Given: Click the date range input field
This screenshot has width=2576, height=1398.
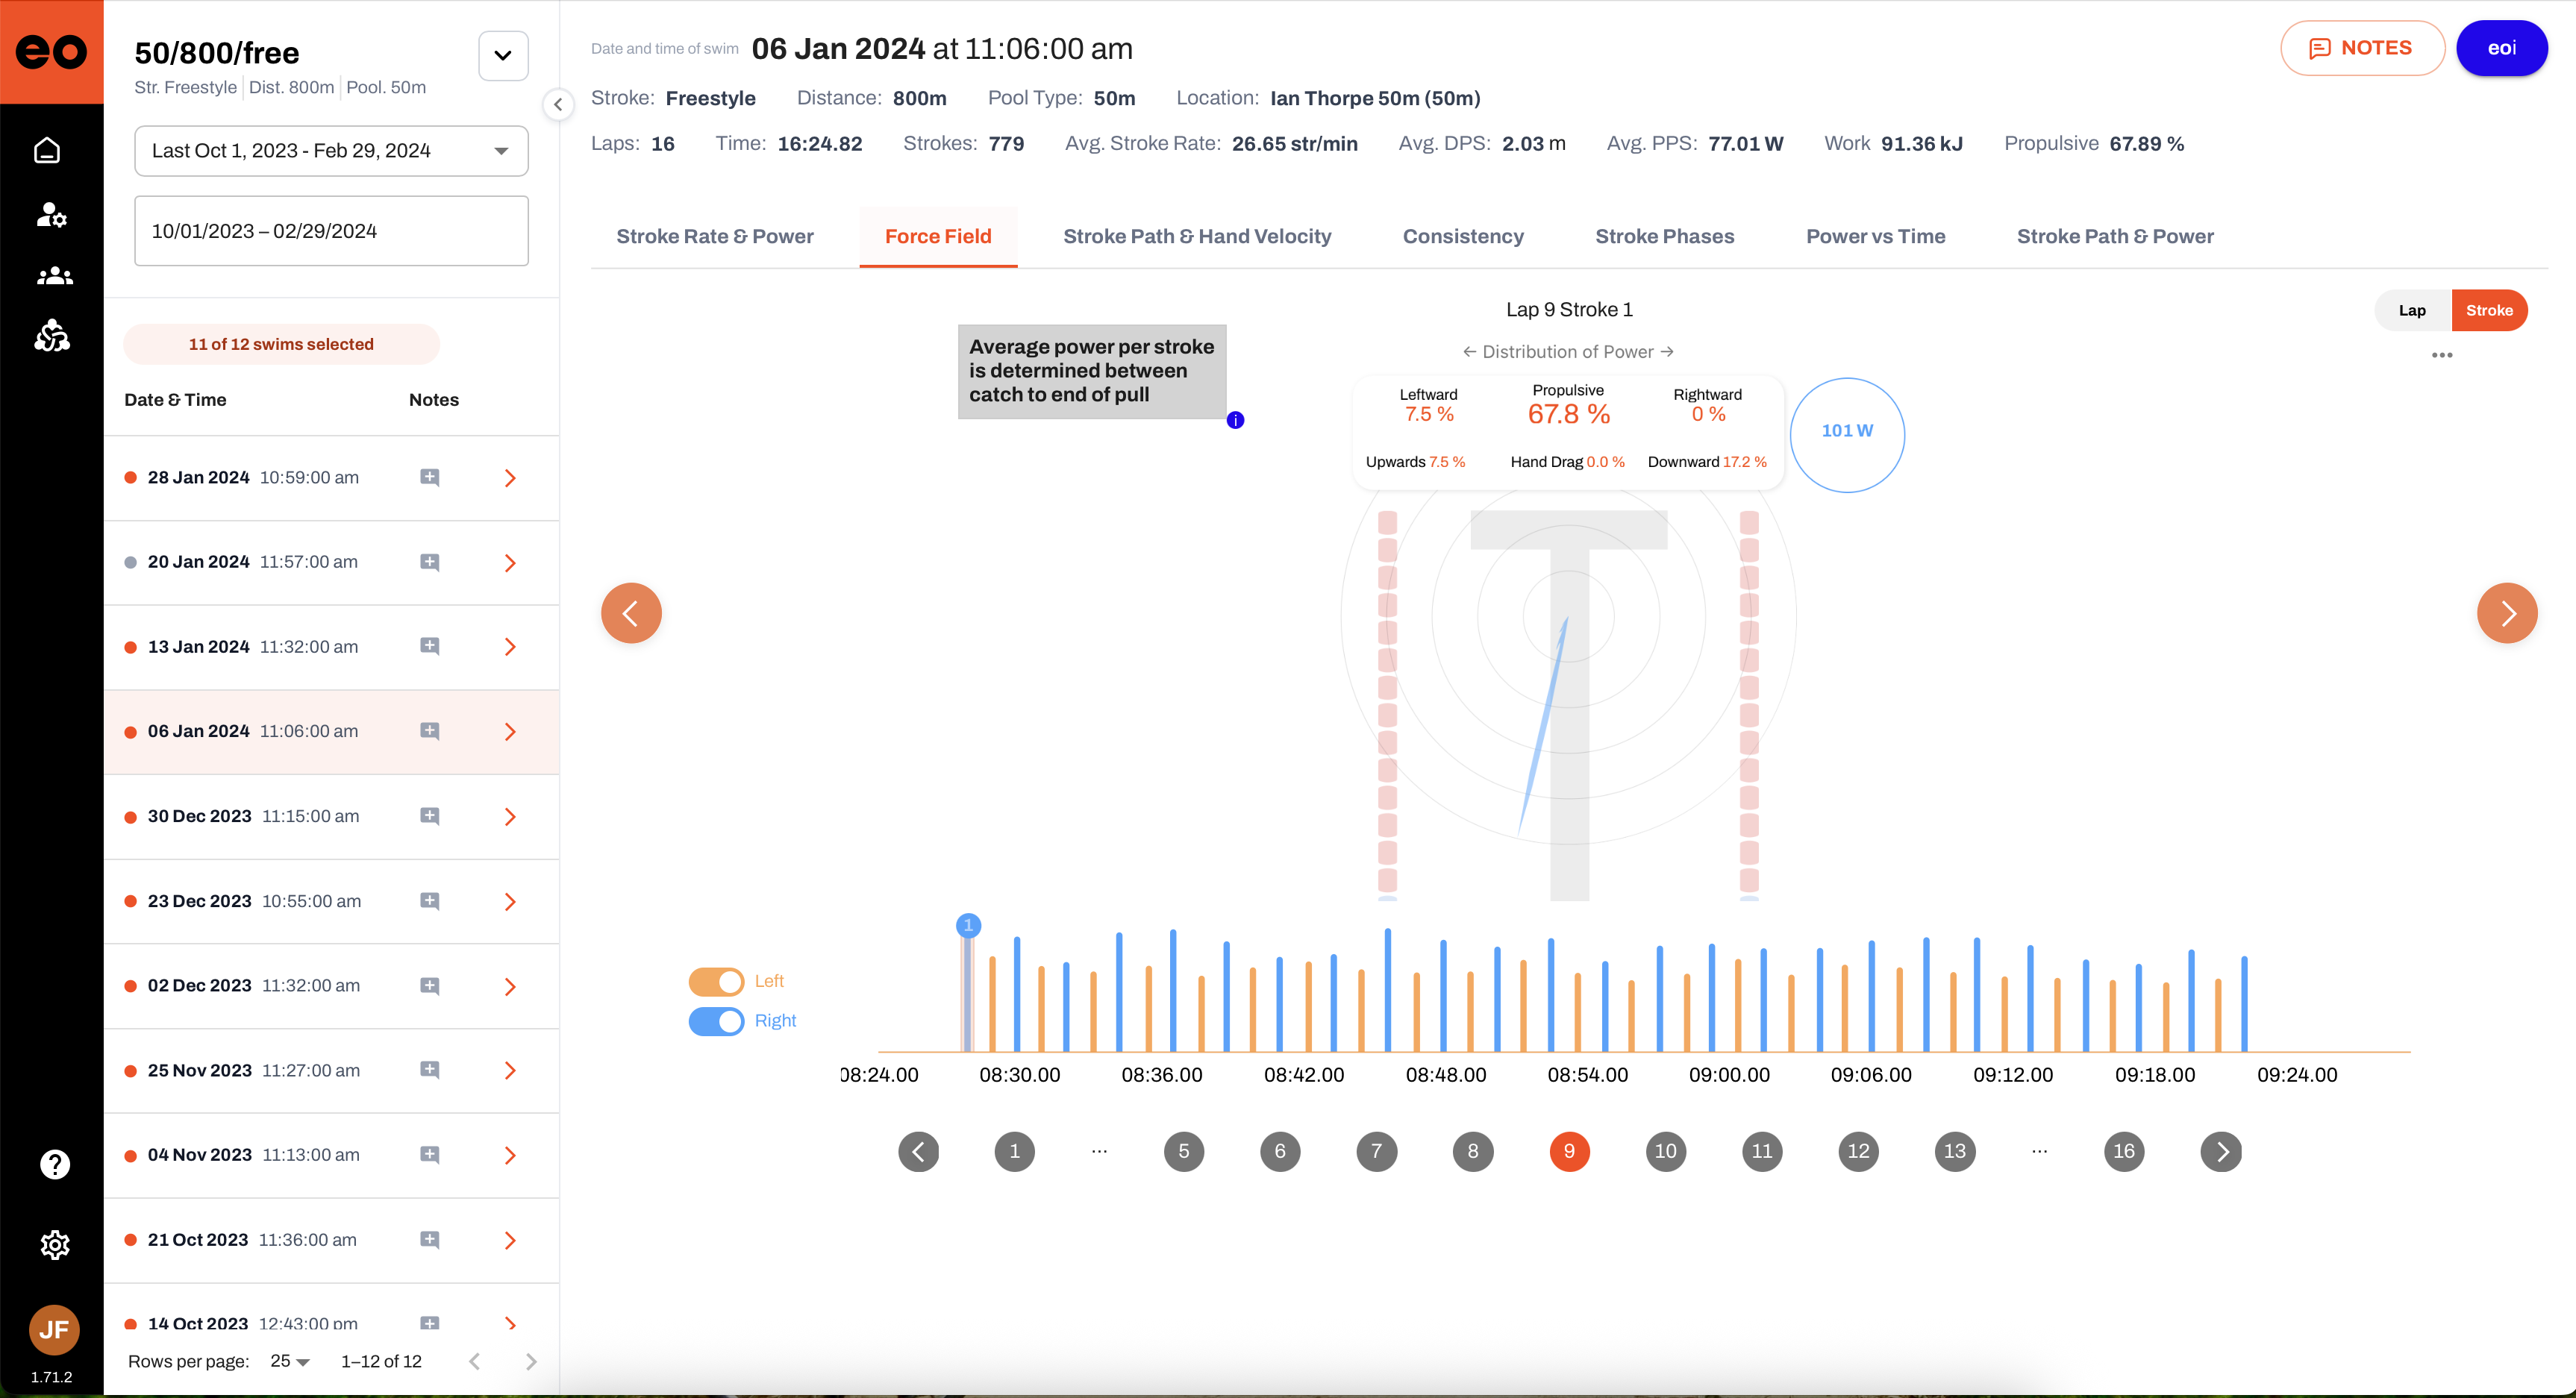Looking at the screenshot, I should tap(331, 231).
